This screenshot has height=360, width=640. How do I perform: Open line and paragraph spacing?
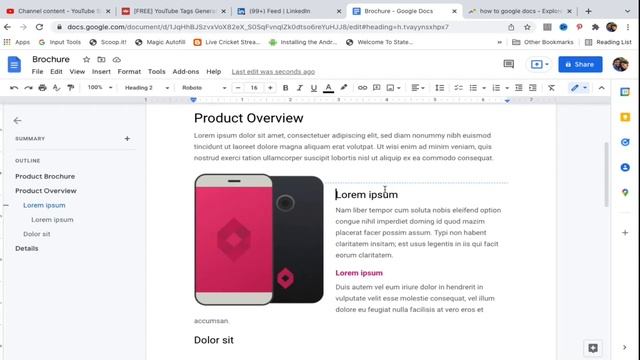[x=440, y=88]
